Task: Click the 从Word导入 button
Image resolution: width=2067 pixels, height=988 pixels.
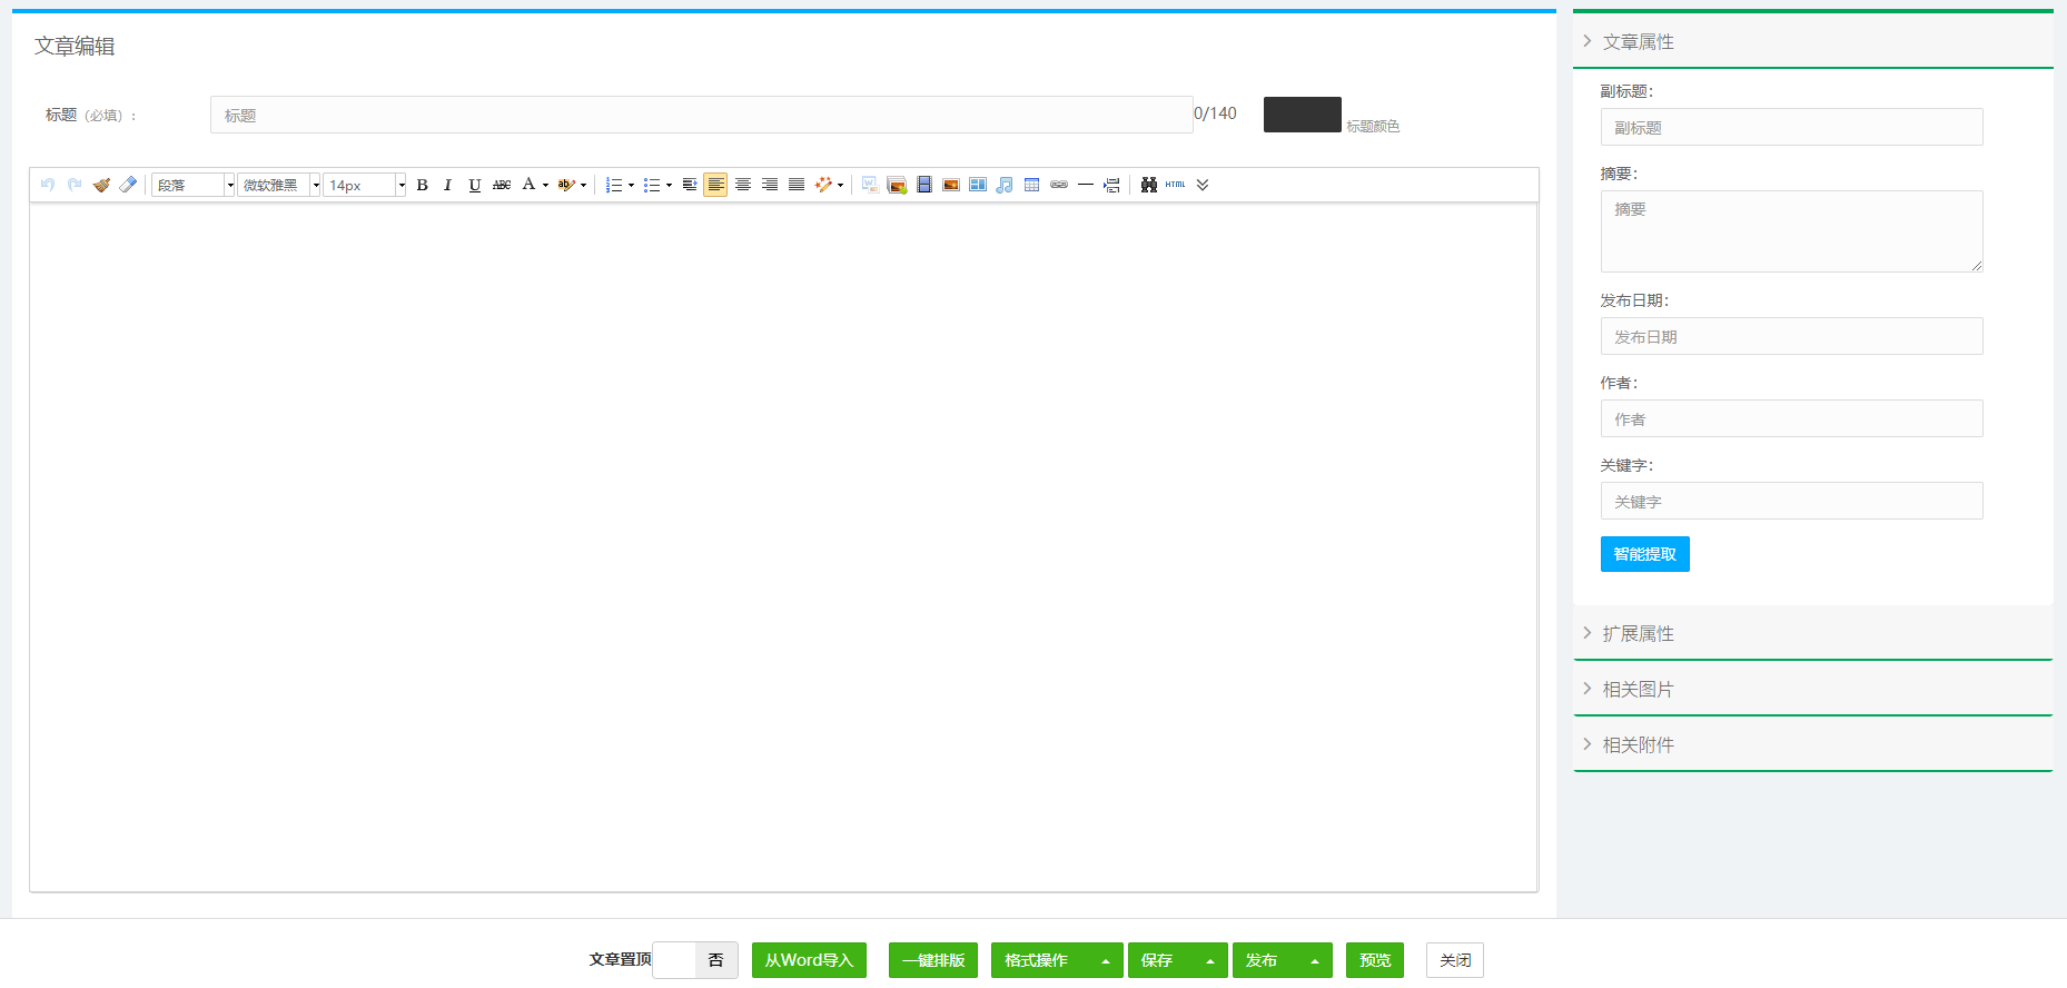Action: [808, 960]
